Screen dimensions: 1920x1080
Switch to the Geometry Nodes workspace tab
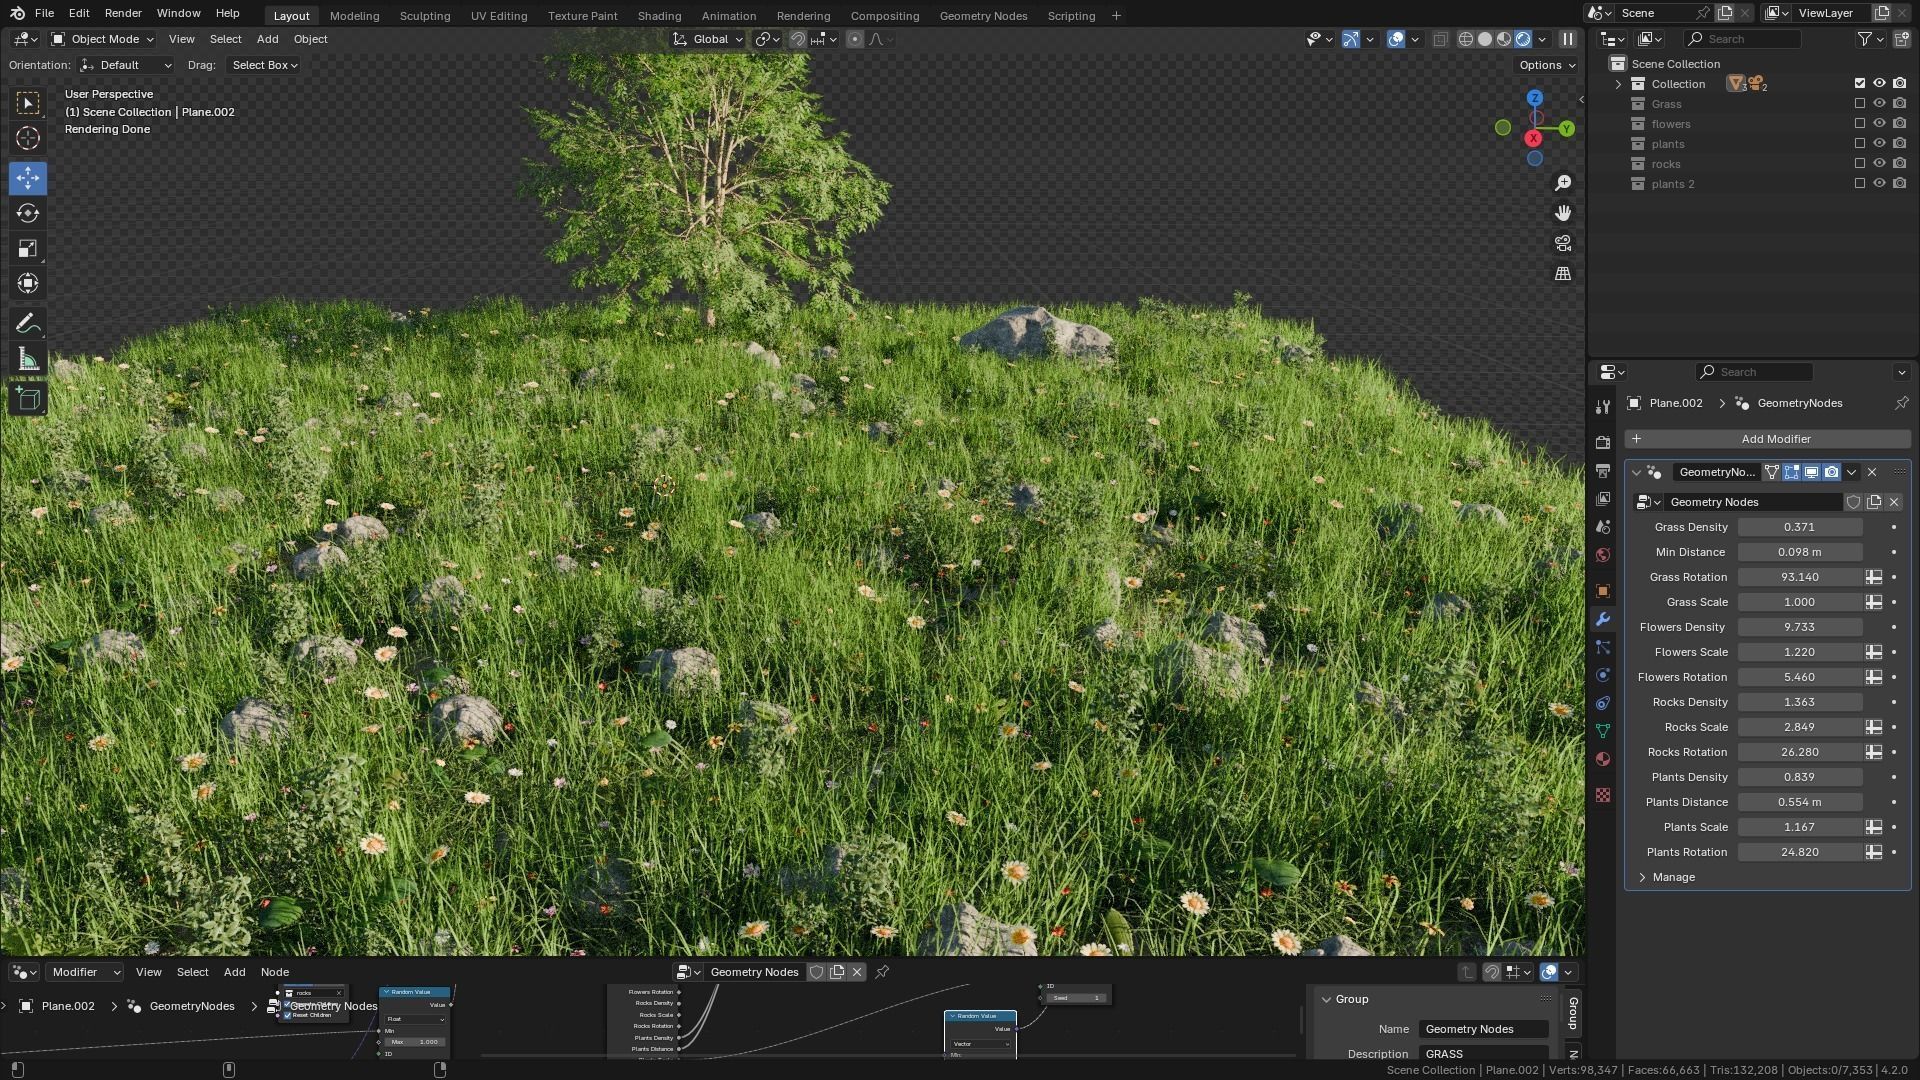pyautogui.click(x=983, y=16)
